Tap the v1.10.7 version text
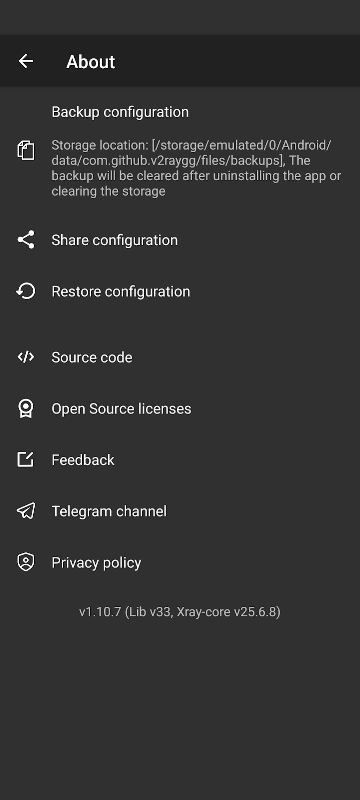Screen dimensions: 360x800 click(179, 611)
